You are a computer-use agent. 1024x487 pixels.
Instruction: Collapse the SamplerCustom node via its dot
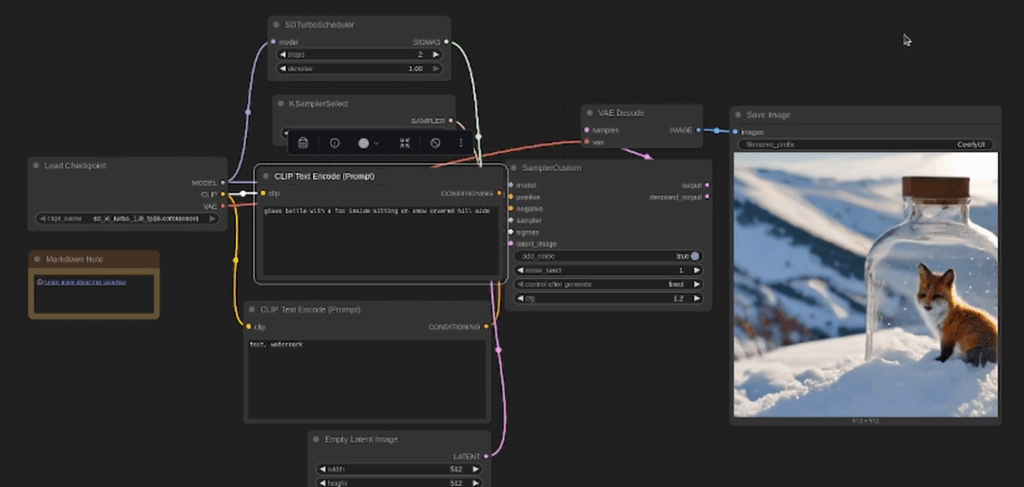[515, 168]
